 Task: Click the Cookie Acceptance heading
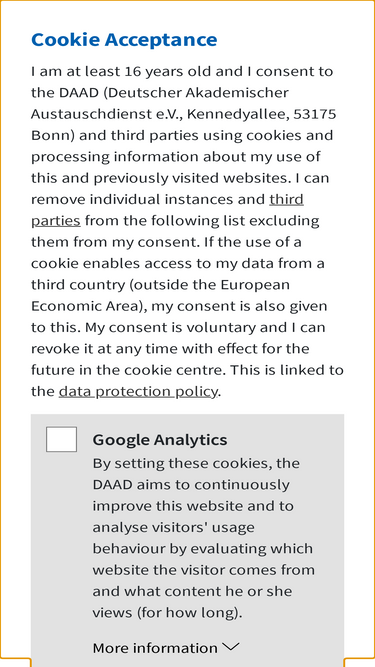coord(124,40)
